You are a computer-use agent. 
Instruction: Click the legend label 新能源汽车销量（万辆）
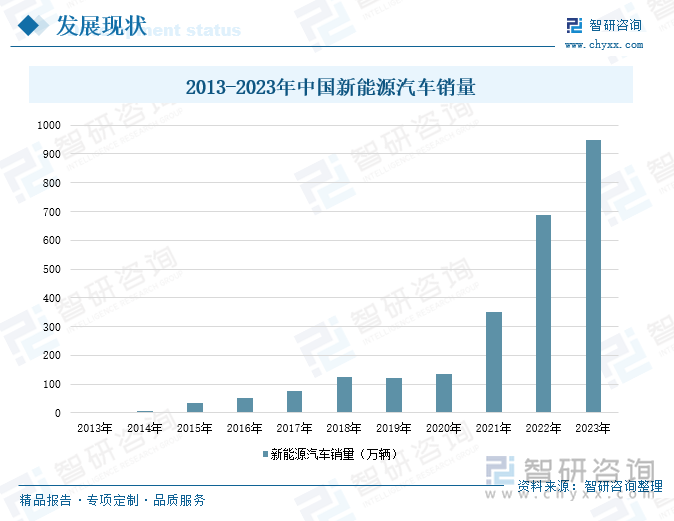(335, 454)
